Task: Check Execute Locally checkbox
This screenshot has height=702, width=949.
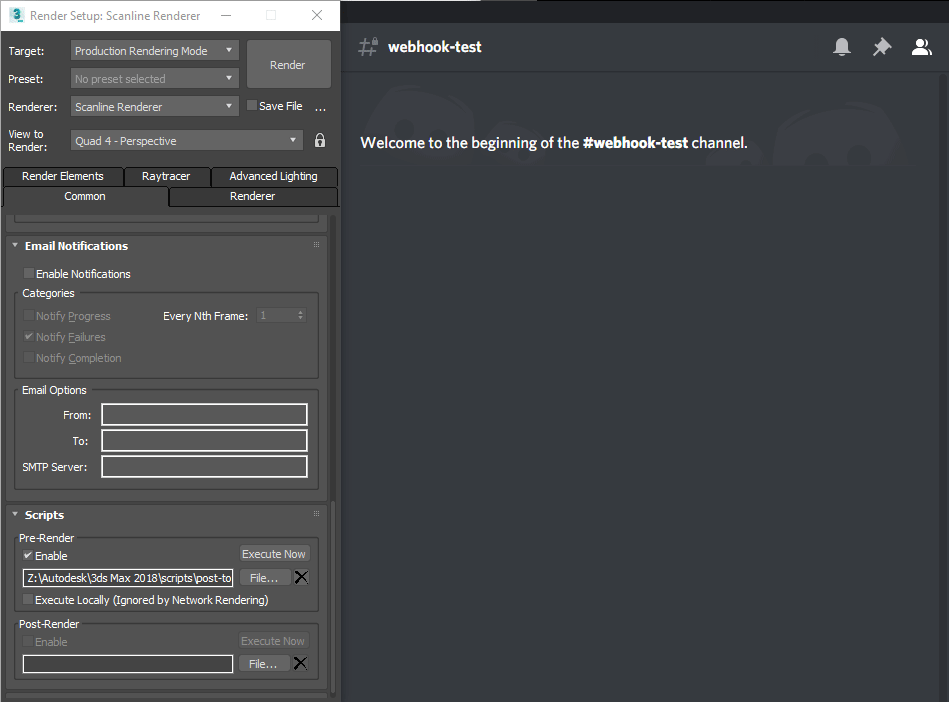Action: tap(28, 599)
